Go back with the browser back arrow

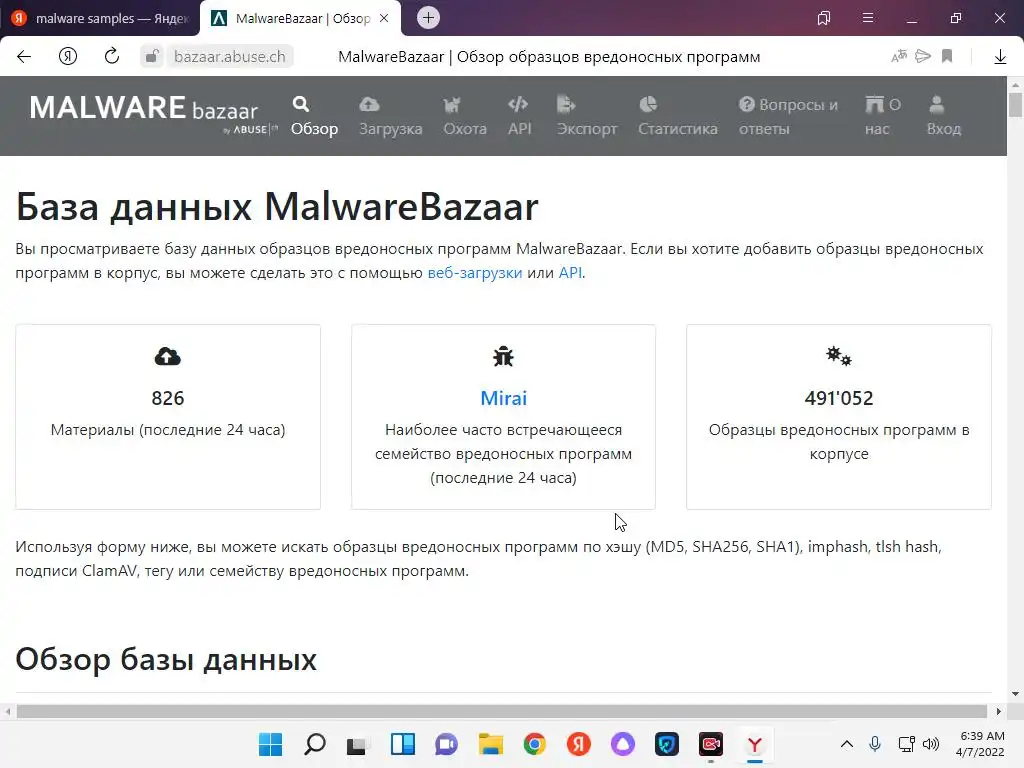point(24,57)
